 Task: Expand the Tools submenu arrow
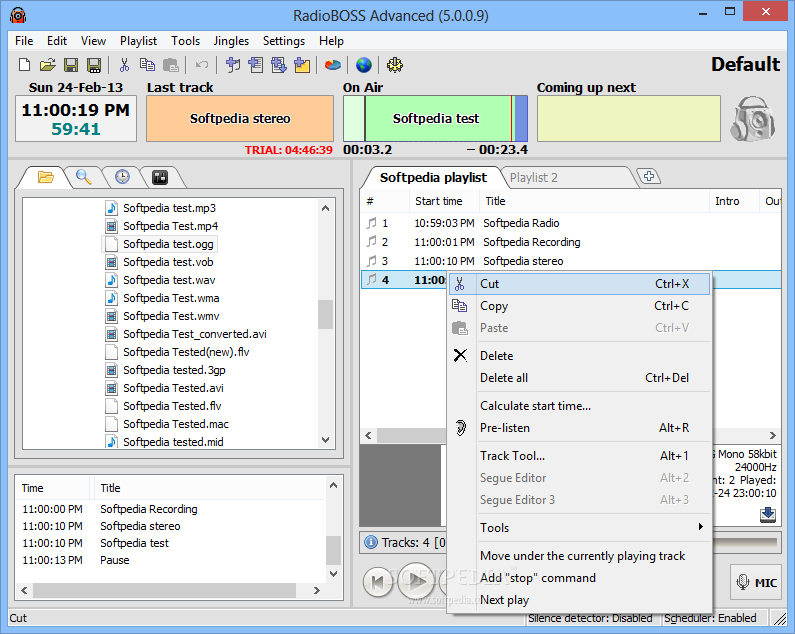[x=701, y=526]
